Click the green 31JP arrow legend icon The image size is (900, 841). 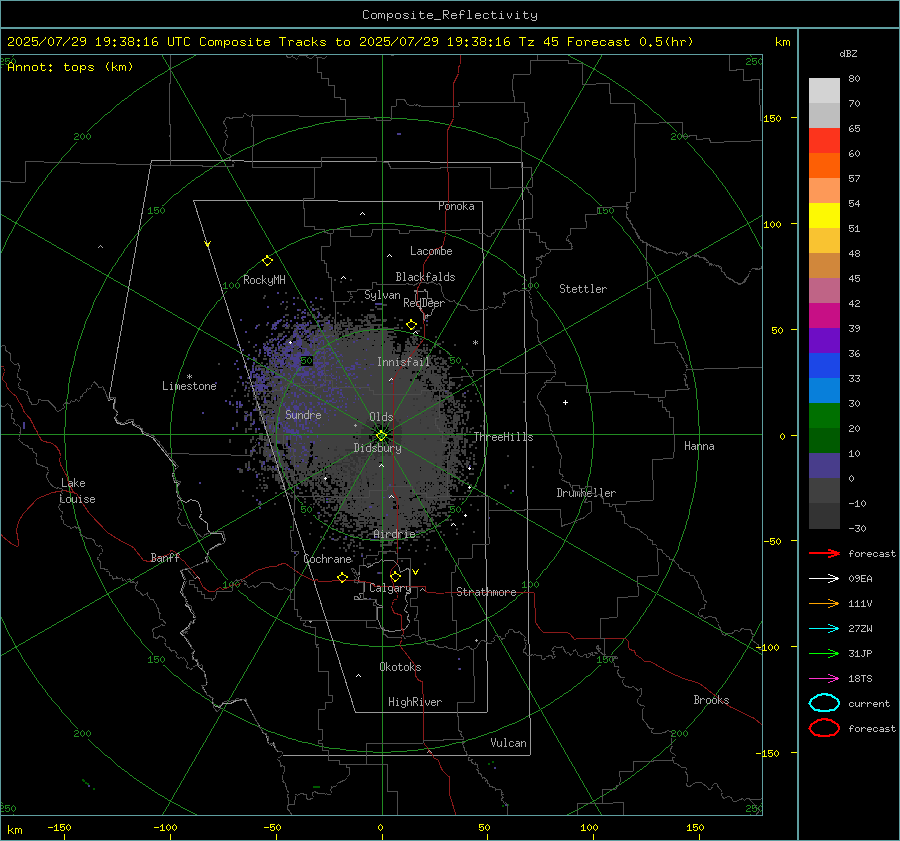pos(824,653)
